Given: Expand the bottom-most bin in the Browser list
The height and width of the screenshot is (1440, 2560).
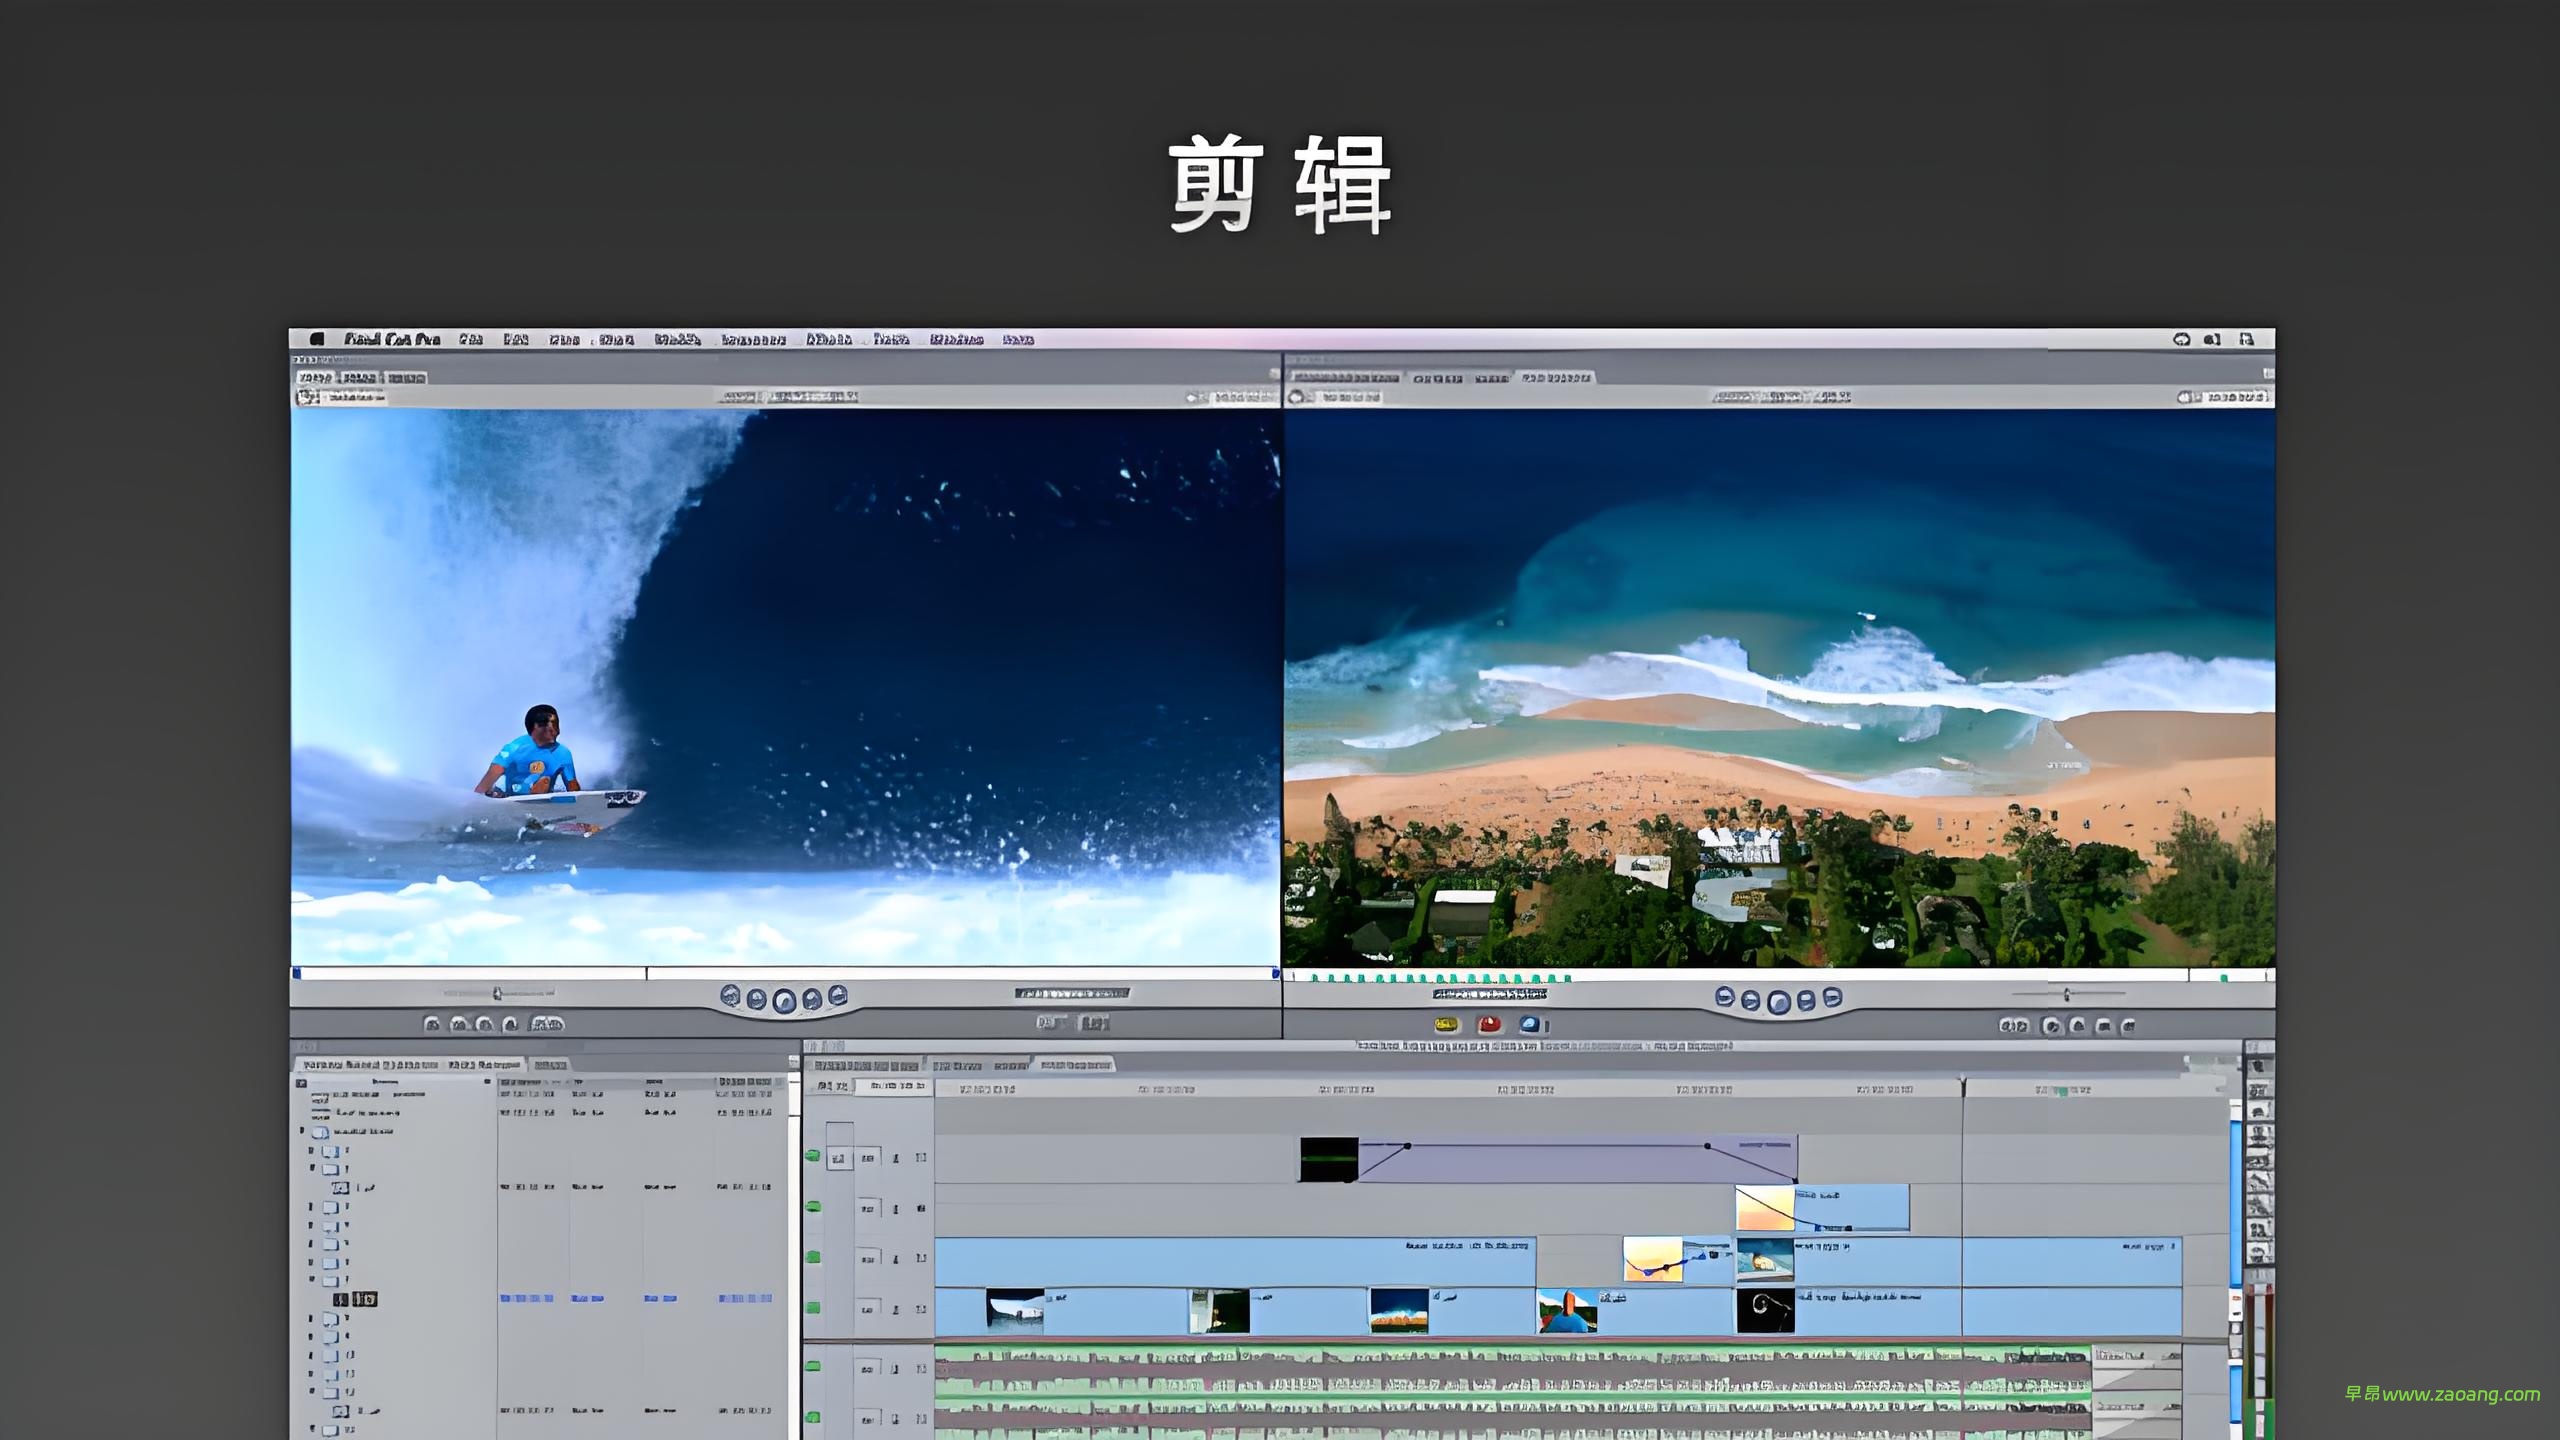Looking at the screenshot, I should pos(312,1429).
